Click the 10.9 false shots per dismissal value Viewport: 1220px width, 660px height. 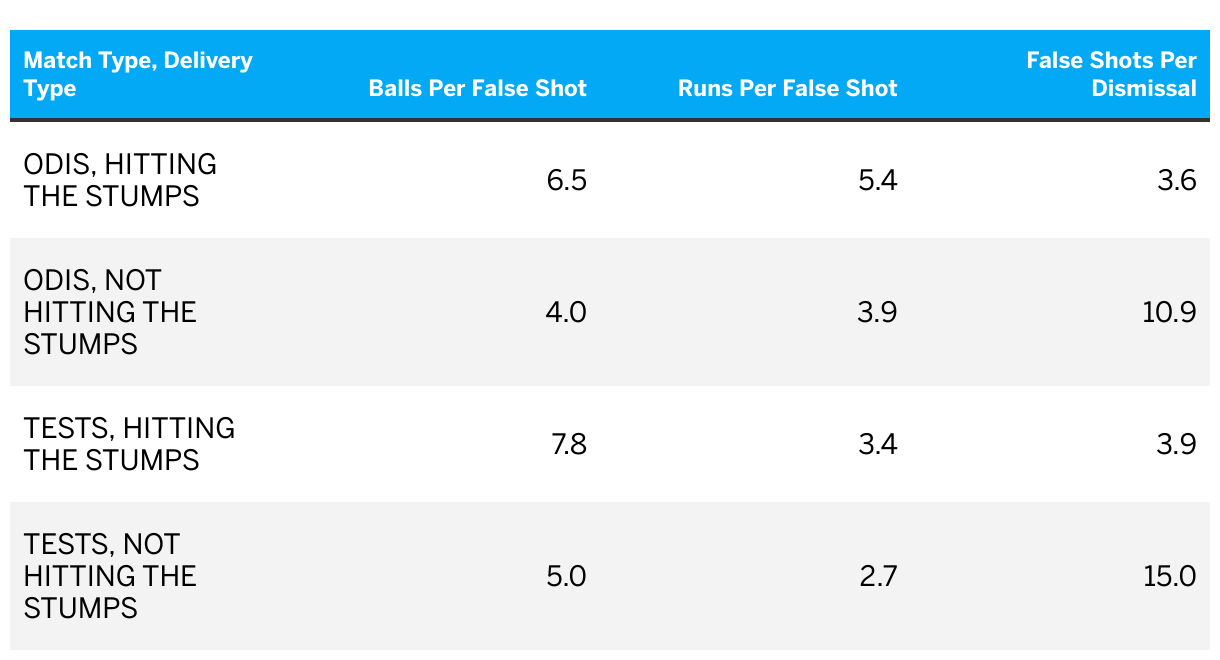(1169, 312)
